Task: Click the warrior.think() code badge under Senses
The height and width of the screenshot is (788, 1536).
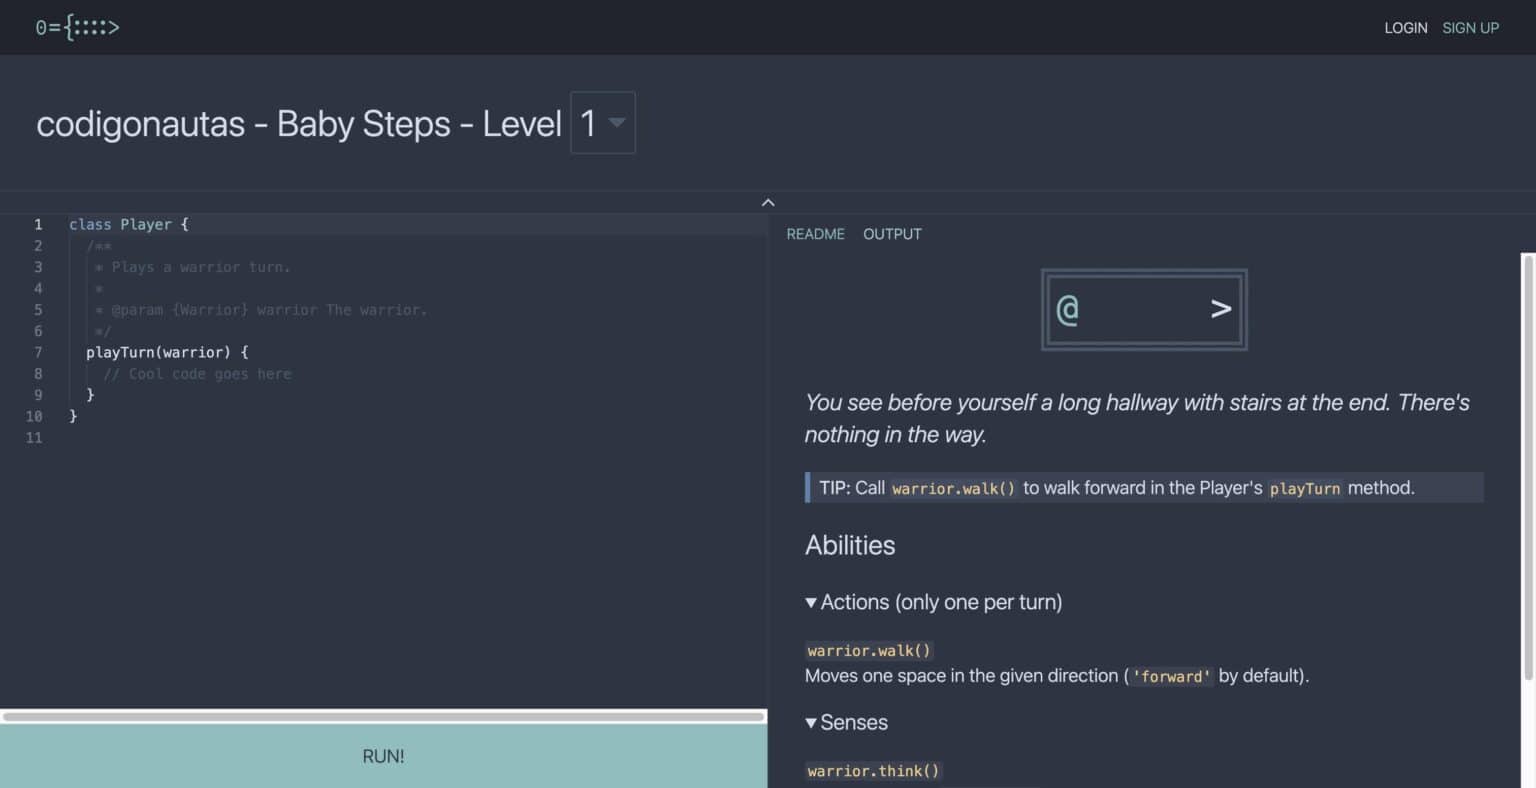Action: (872, 770)
